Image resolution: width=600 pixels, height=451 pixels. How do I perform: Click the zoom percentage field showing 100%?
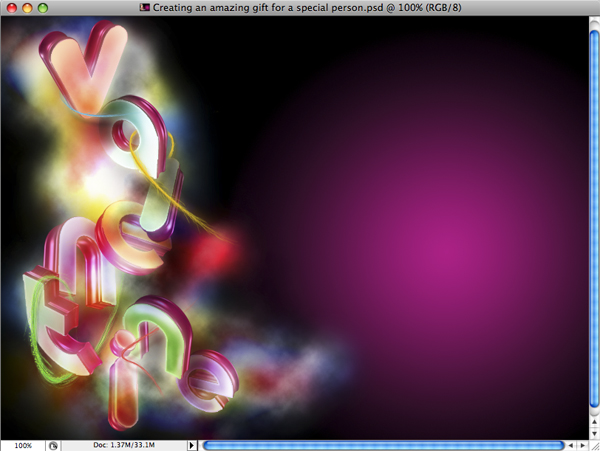(x=23, y=445)
